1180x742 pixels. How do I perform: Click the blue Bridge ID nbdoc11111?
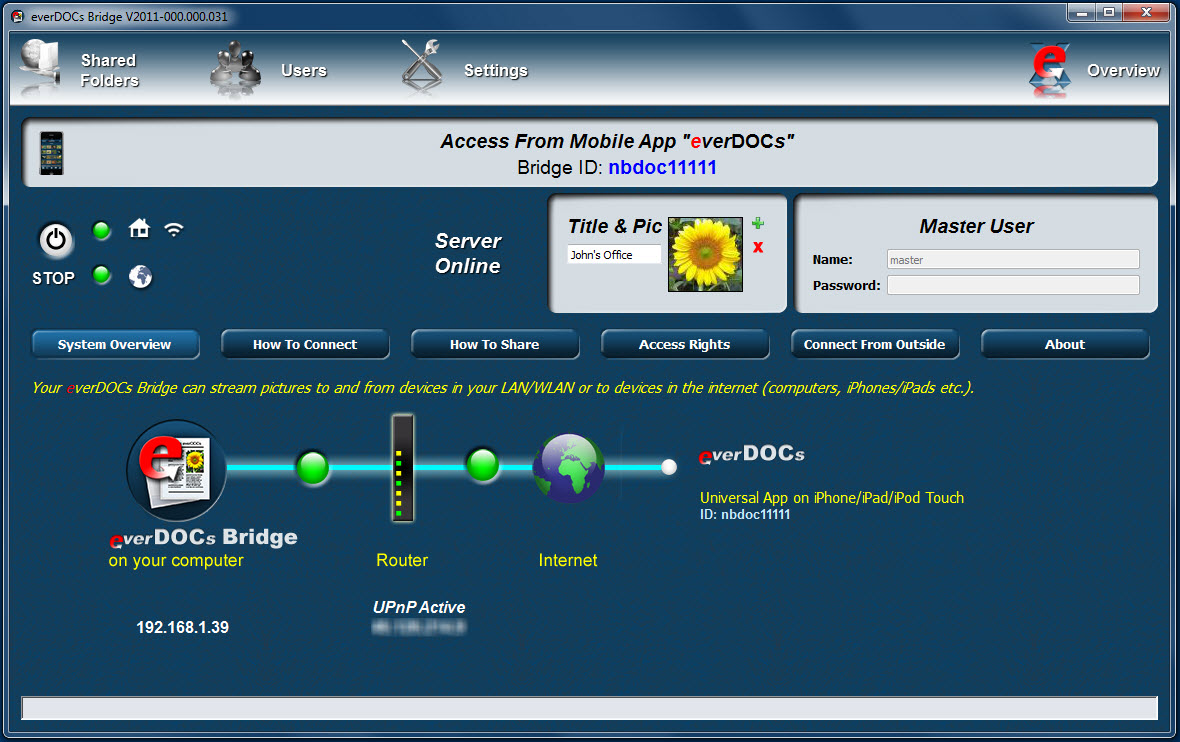point(662,167)
